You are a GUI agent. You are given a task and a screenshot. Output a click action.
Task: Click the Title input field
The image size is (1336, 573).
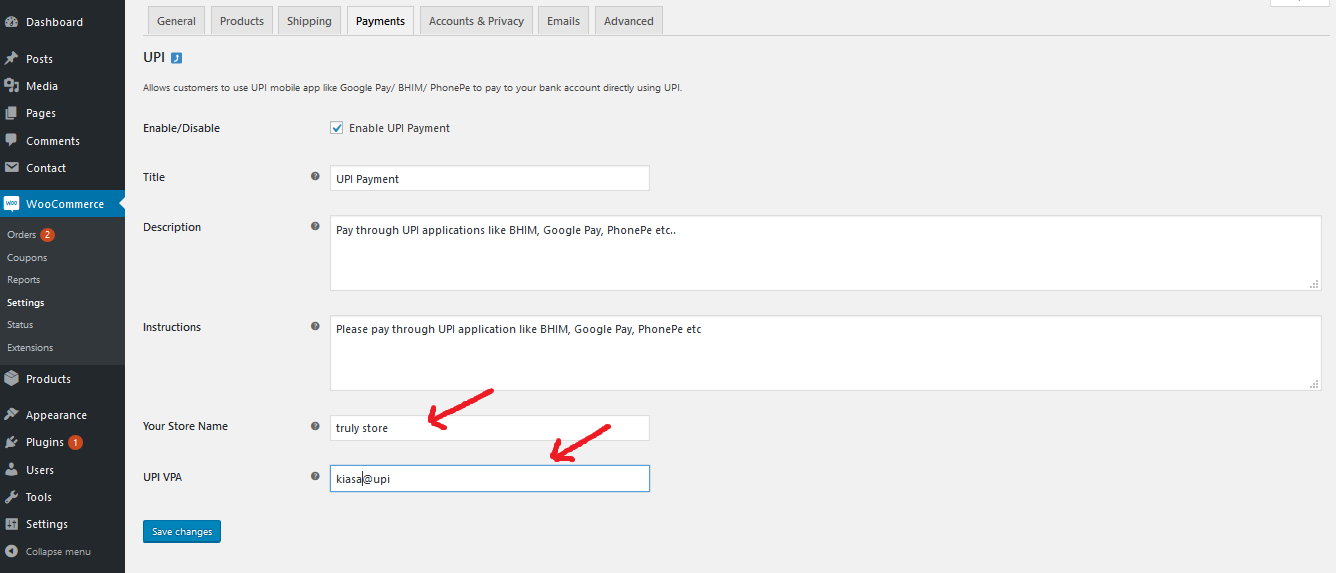490,178
